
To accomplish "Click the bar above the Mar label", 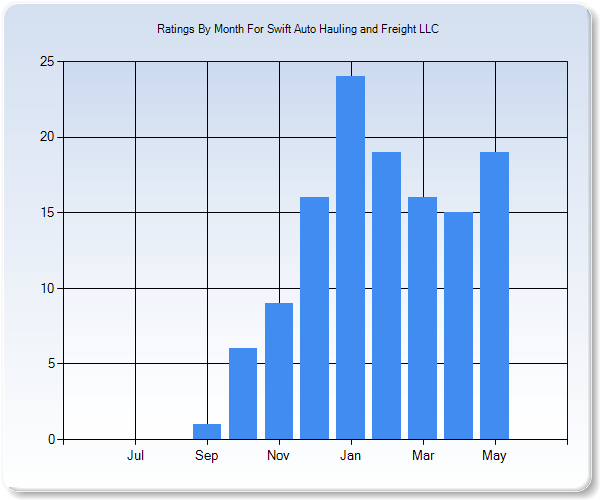I will pos(422,318).
